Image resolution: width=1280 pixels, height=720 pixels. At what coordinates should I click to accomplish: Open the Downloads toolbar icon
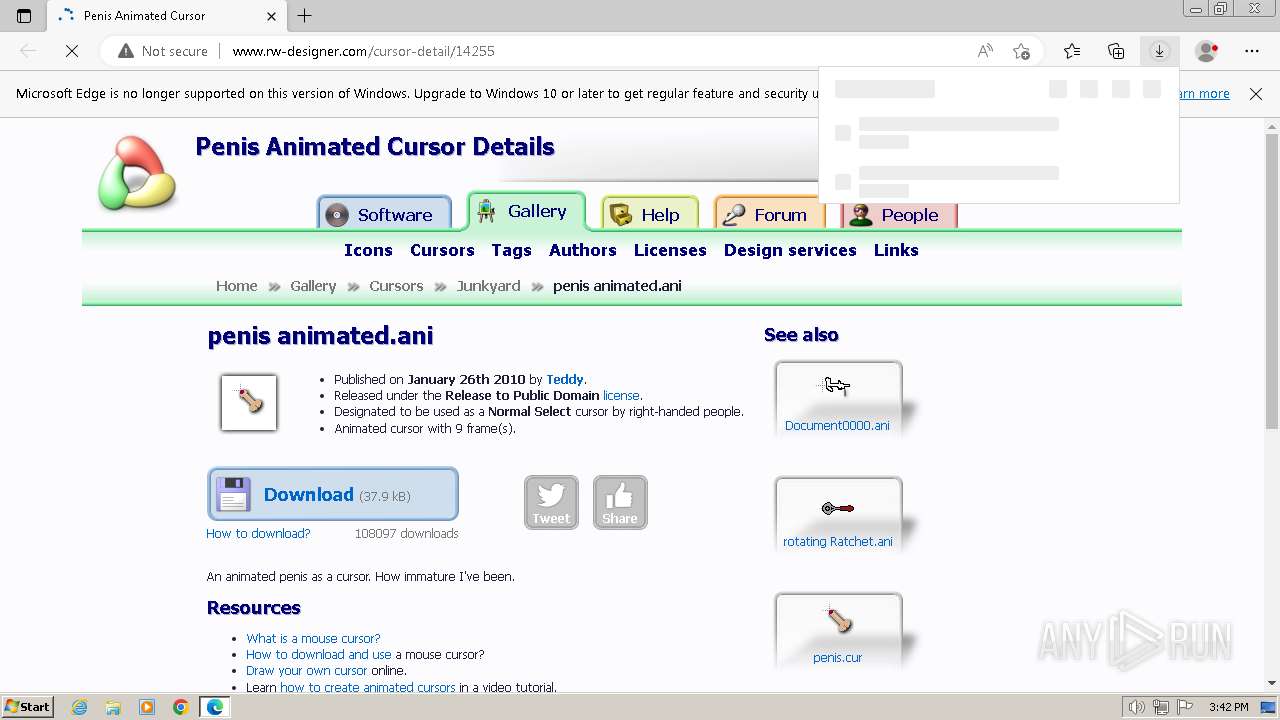click(1159, 51)
